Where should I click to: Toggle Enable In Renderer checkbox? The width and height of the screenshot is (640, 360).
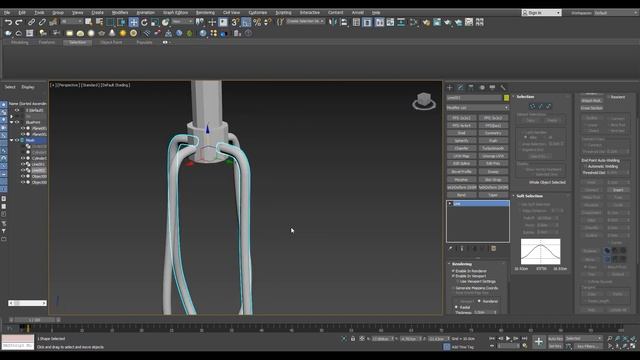453,271
